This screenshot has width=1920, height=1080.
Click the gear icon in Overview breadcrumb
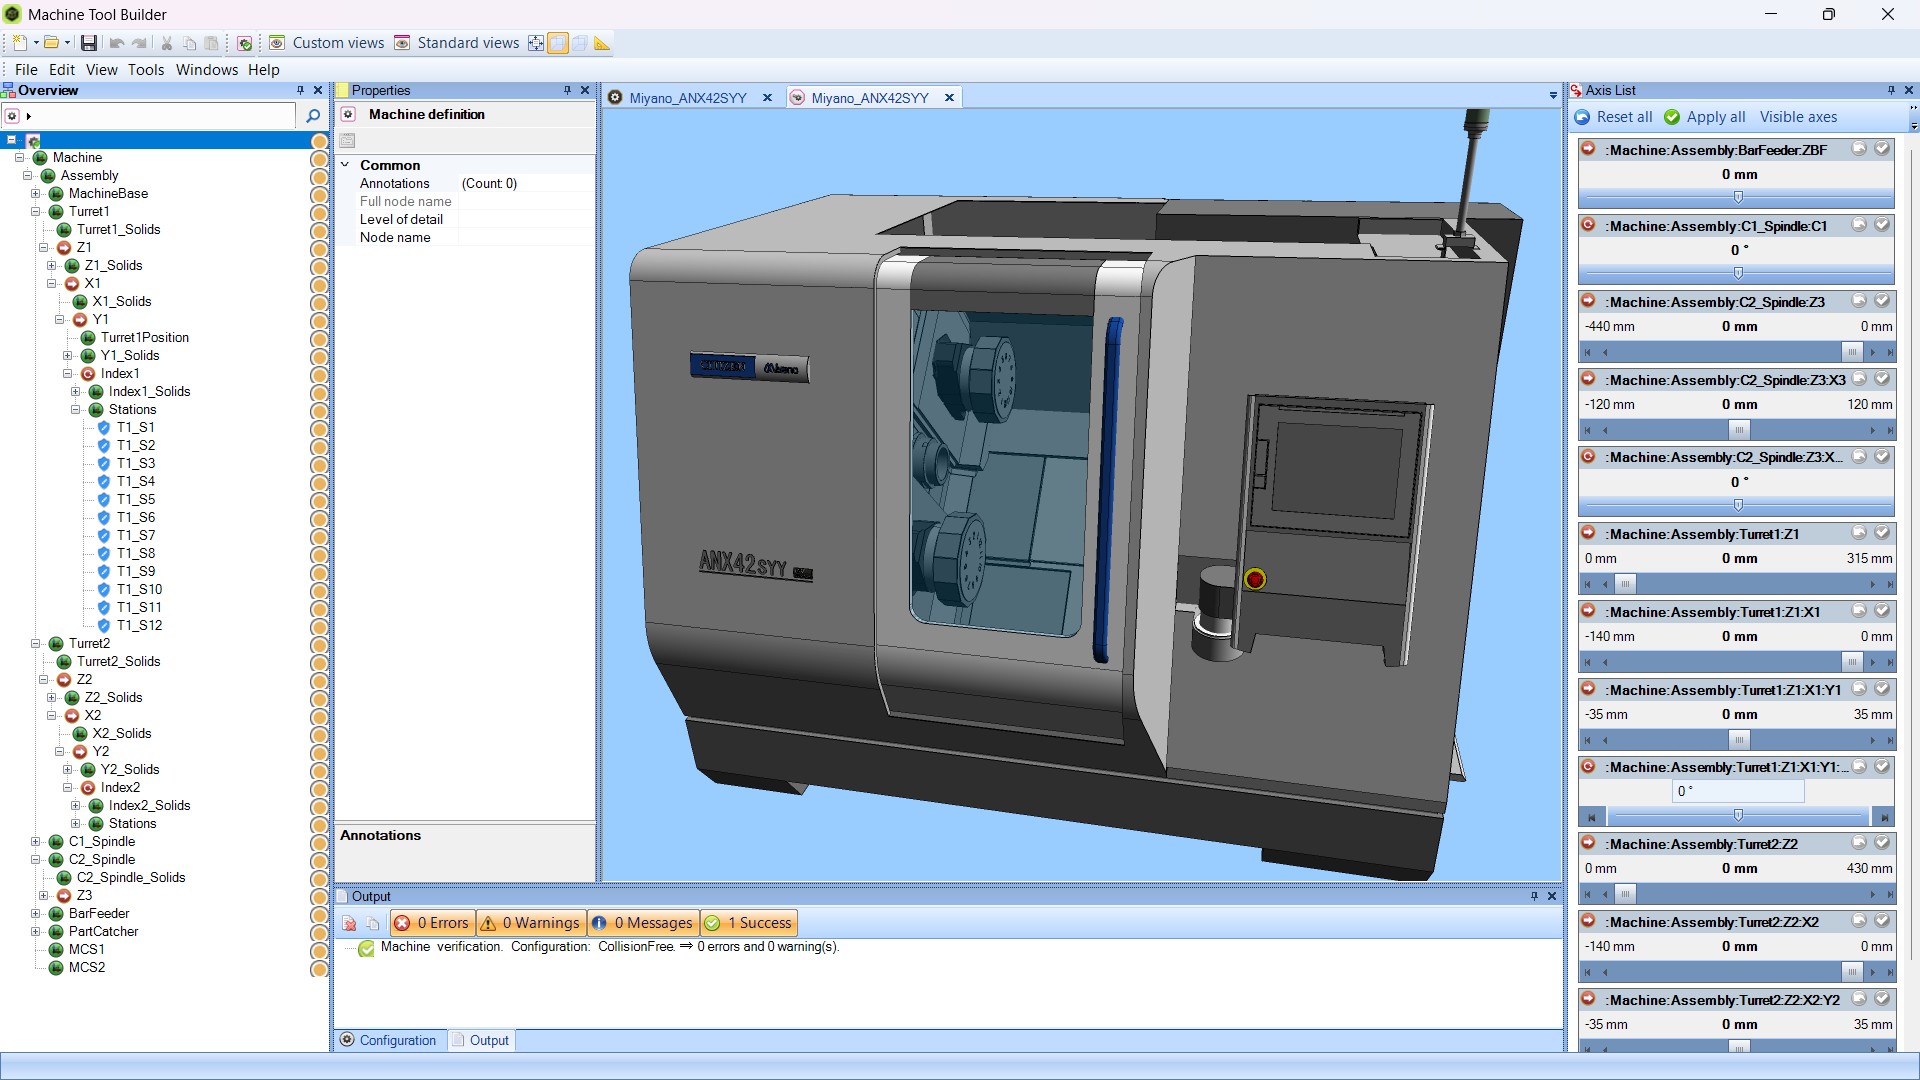(12, 116)
